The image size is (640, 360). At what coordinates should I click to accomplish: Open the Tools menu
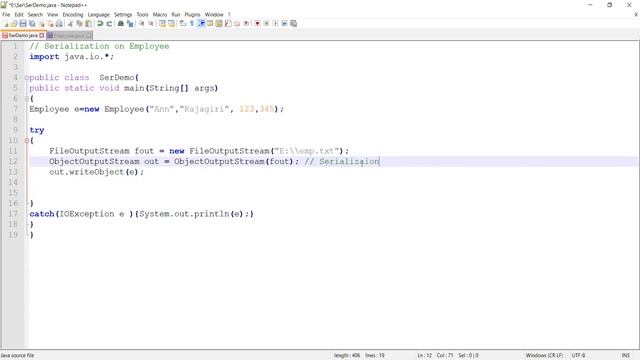pos(142,14)
